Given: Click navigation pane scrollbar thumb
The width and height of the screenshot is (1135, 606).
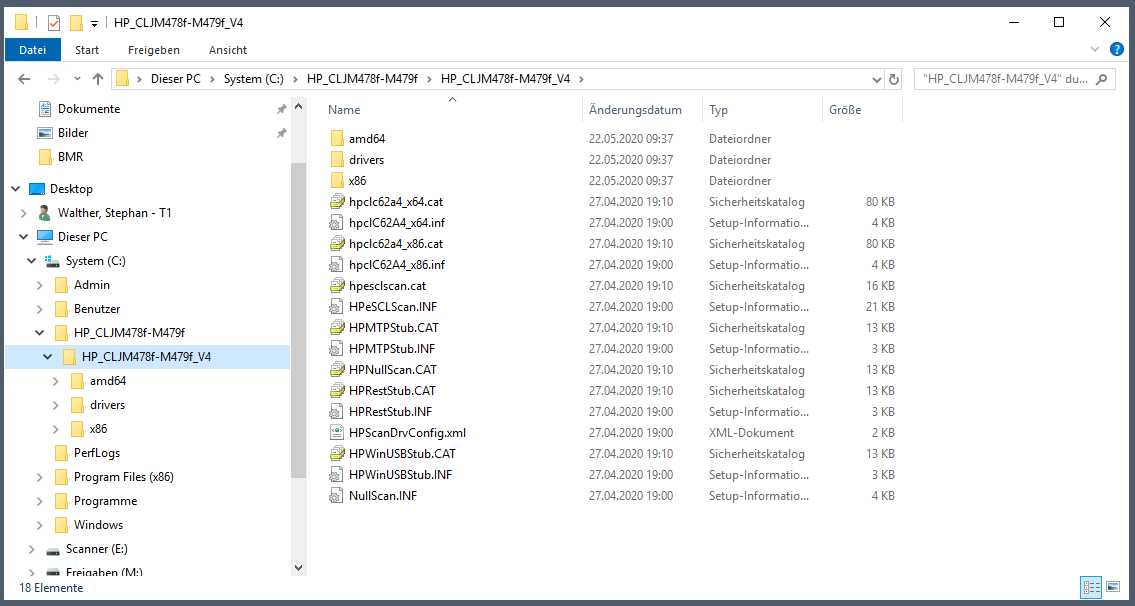Looking at the screenshot, I should (299, 321).
